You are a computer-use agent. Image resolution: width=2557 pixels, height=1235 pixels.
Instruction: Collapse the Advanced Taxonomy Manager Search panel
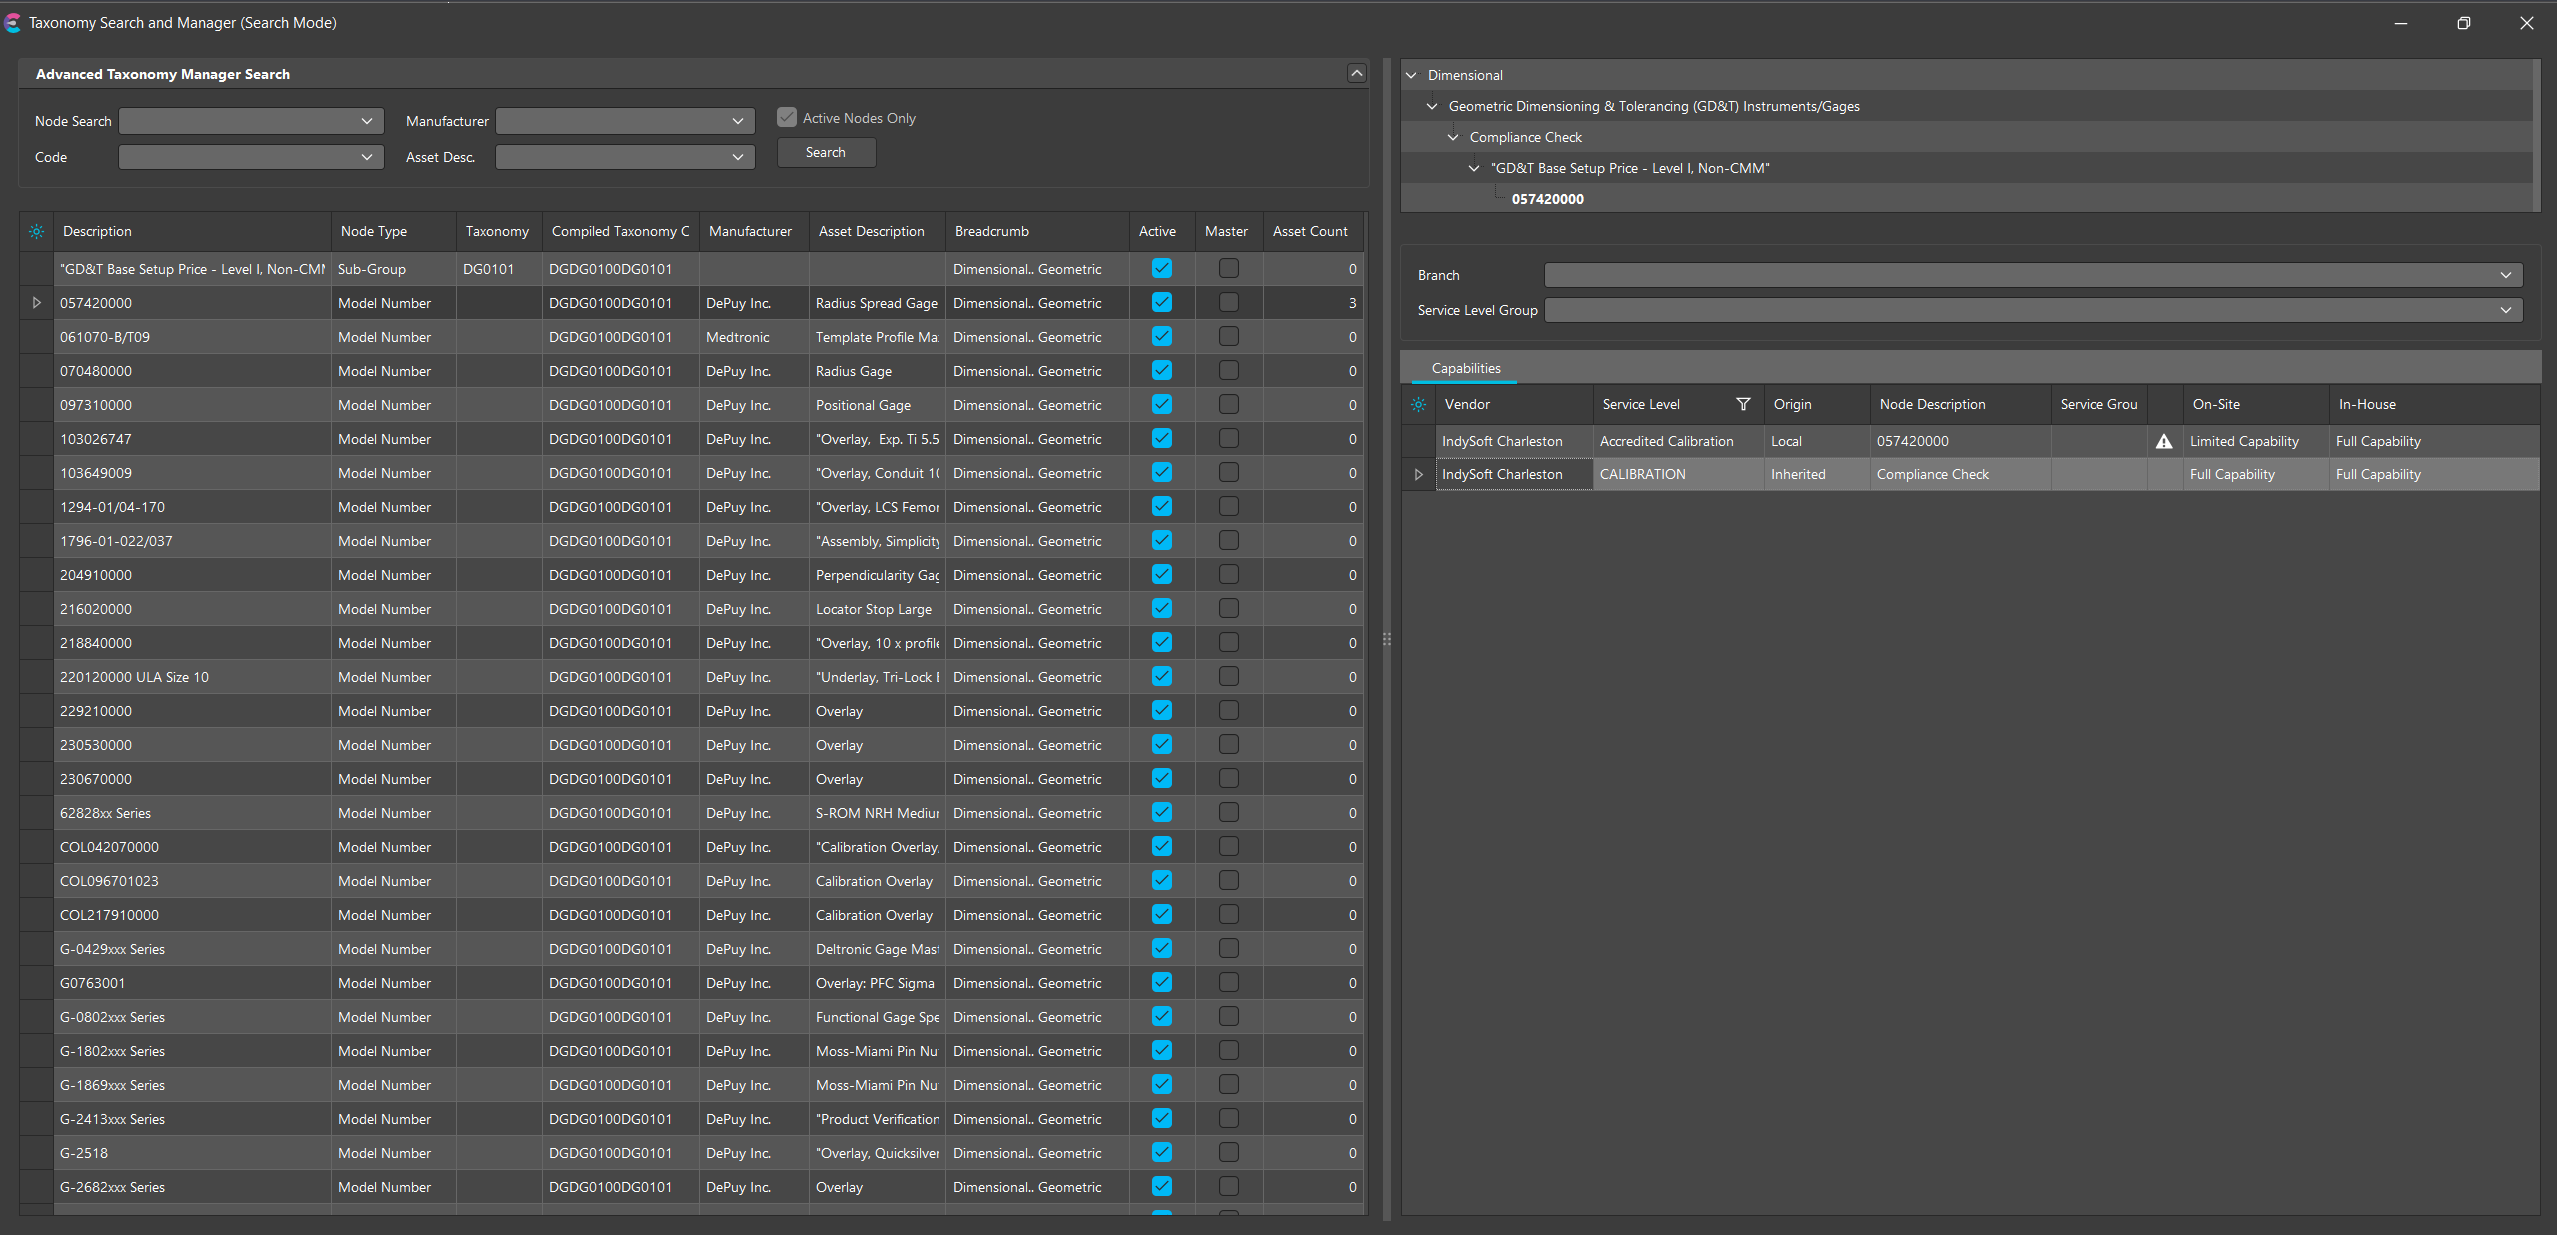point(1356,73)
